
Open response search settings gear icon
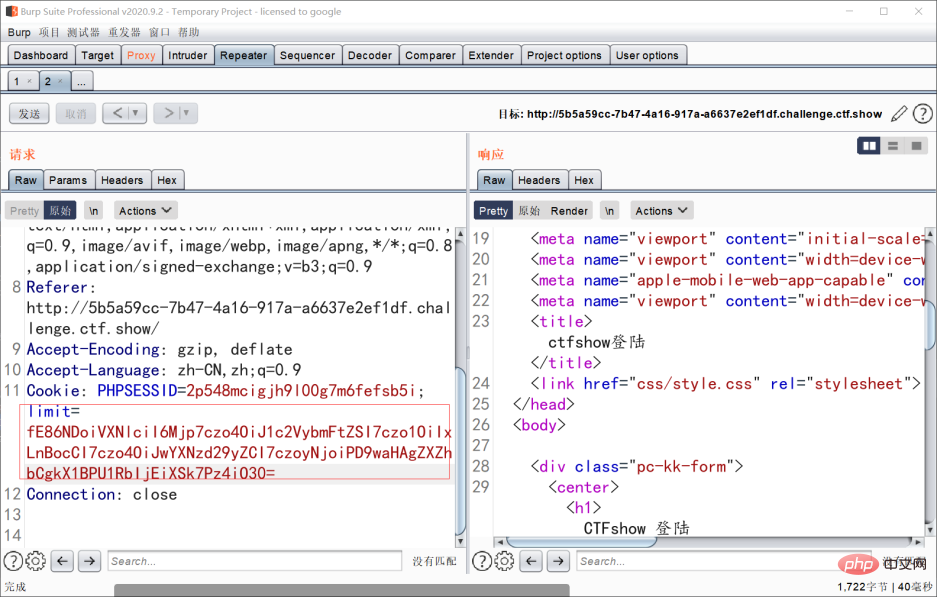point(505,561)
